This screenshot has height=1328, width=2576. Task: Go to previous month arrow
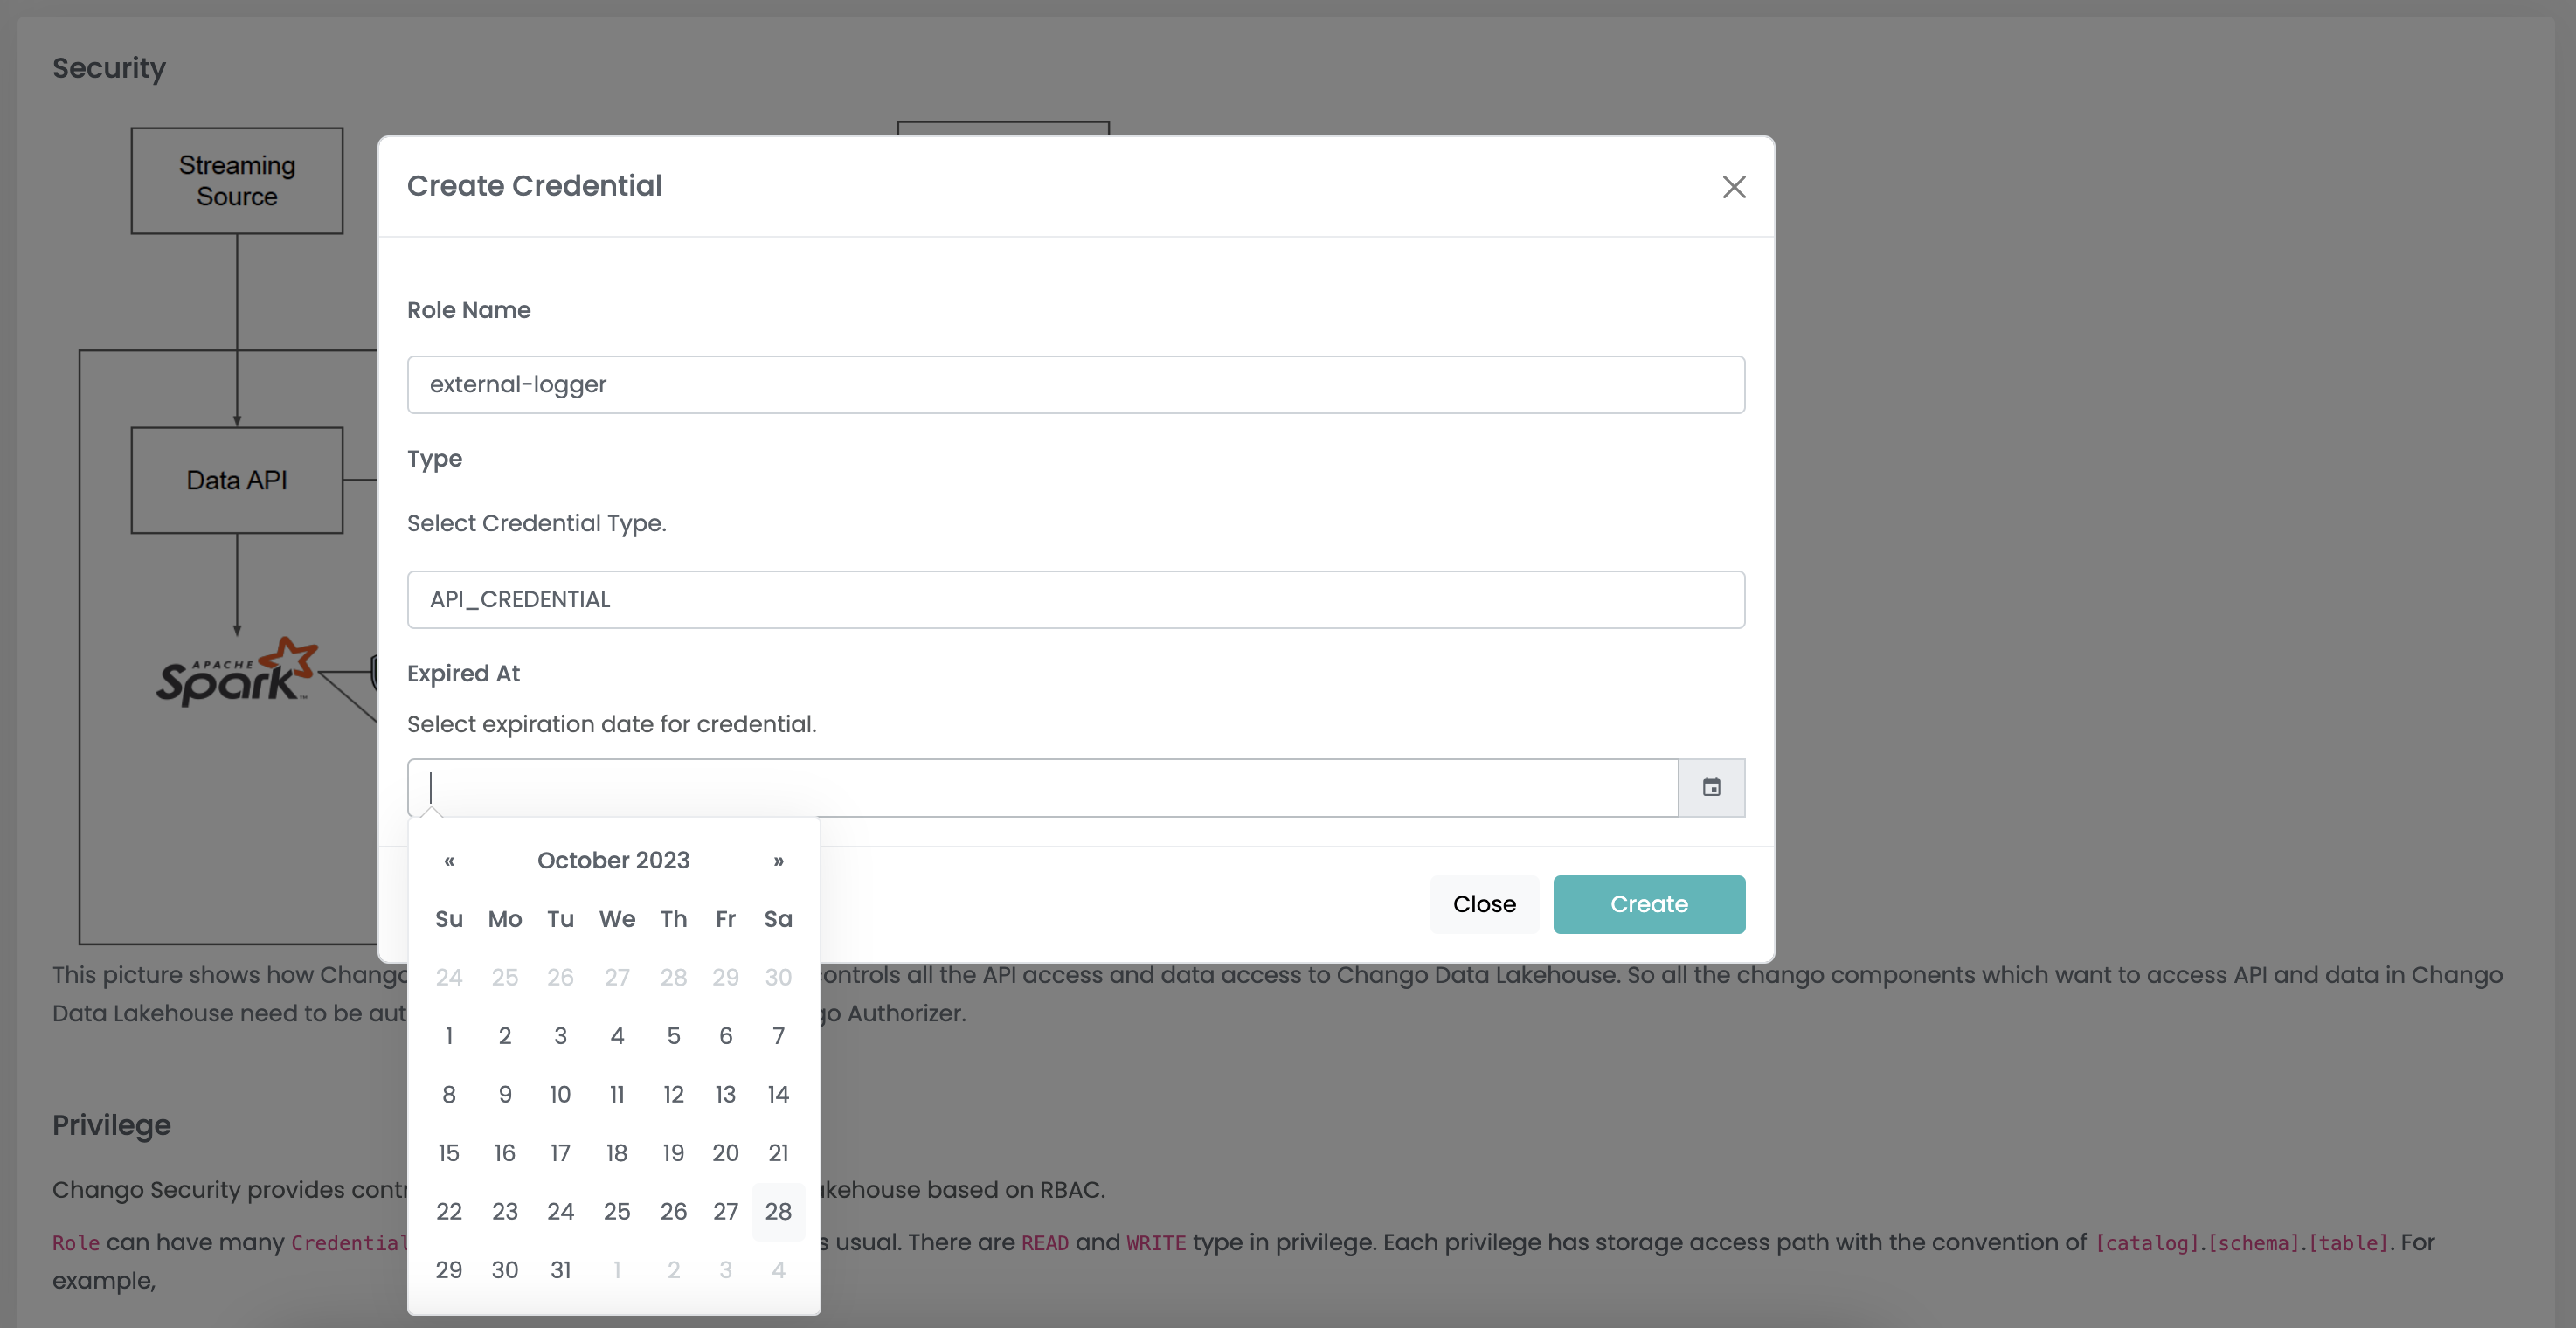click(x=449, y=861)
